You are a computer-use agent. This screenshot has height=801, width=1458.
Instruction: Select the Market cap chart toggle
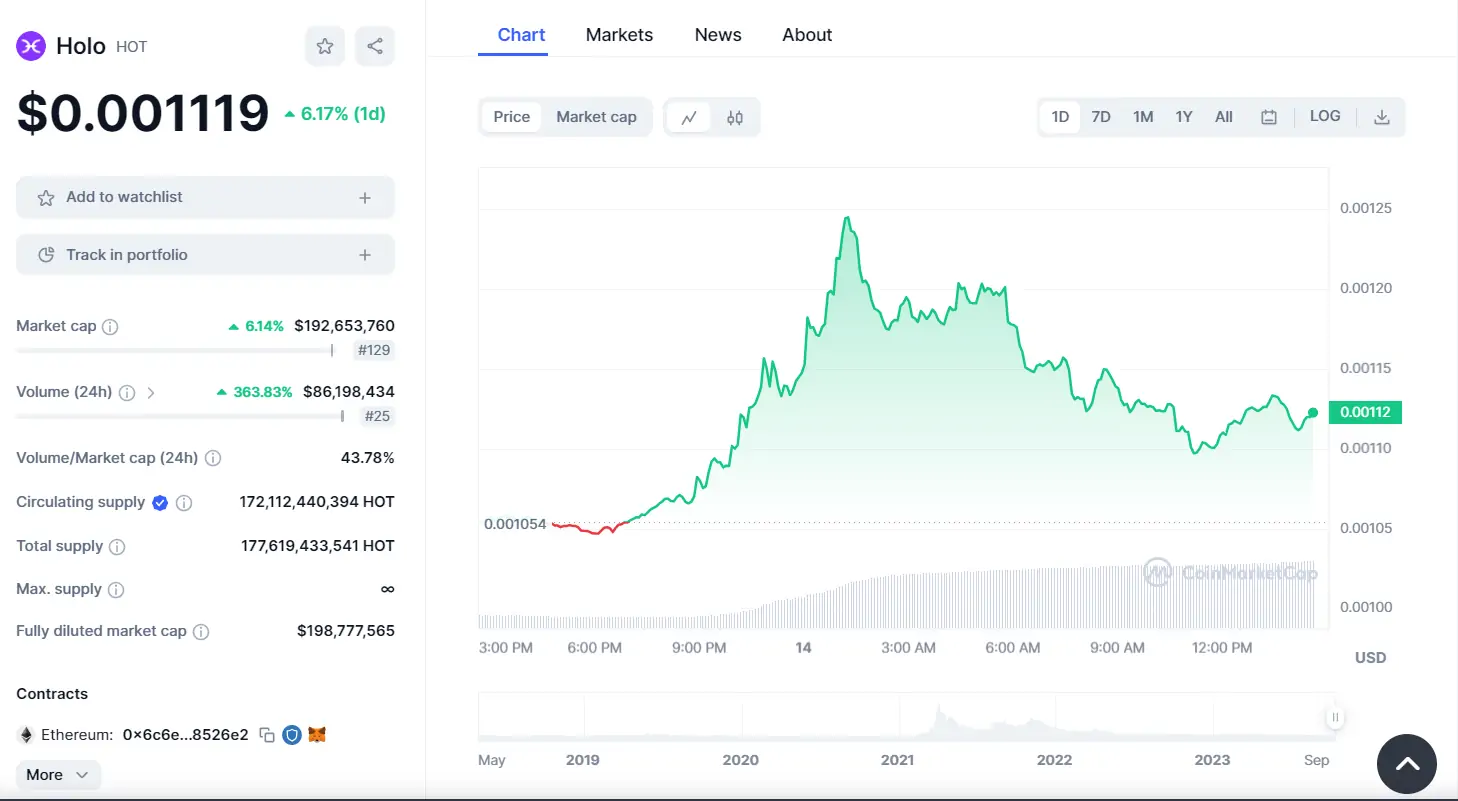tap(597, 117)
